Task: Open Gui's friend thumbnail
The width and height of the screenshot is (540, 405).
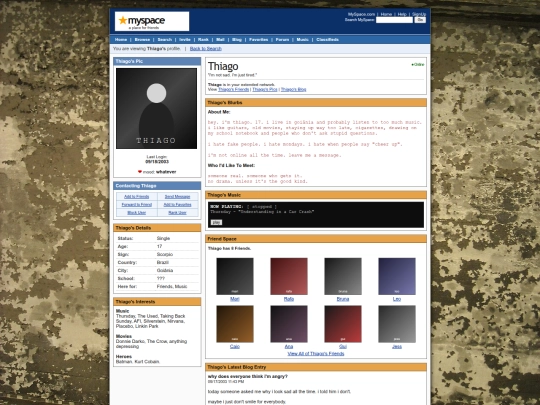Action: [x=343, y=324]
